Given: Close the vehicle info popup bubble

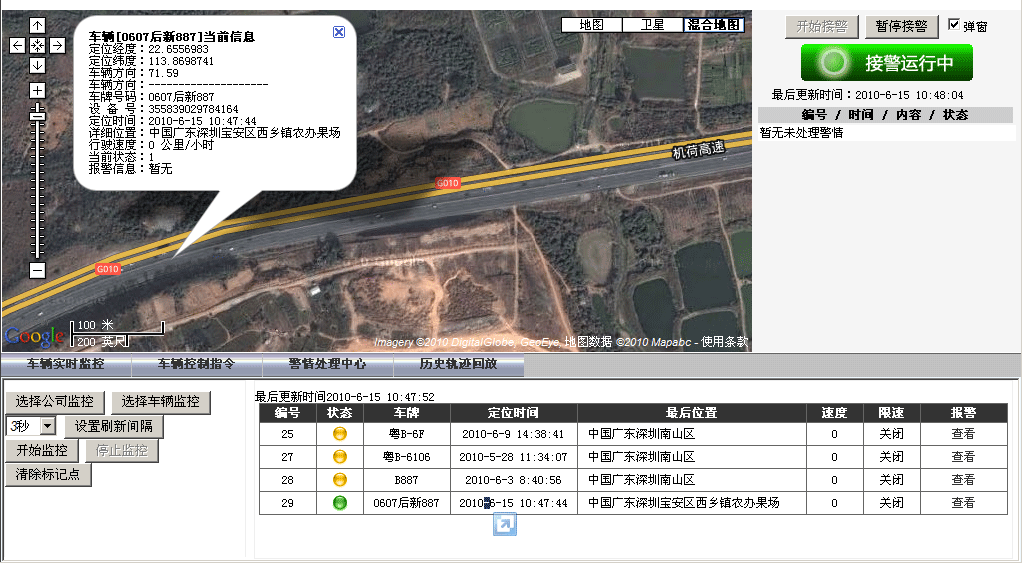Looking at the screenshot, I should coord(338,32).
